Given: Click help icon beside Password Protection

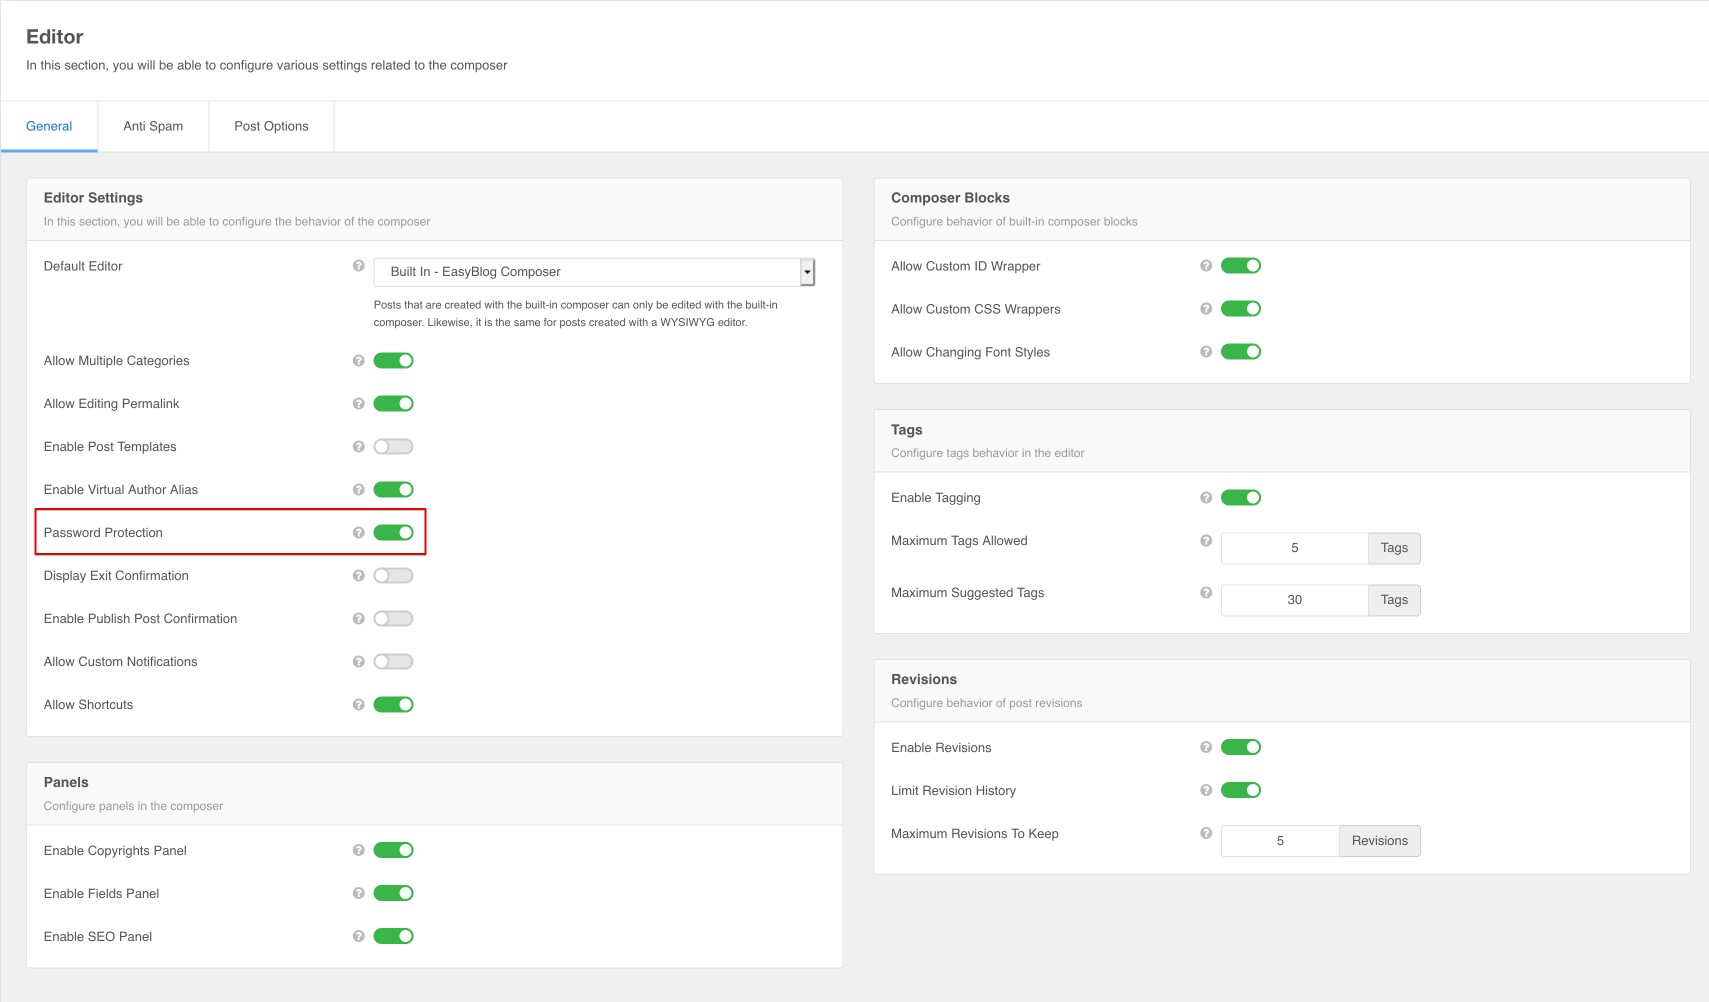Looking at the screenshot, I should pyautogui.click(x=358, y=533).
